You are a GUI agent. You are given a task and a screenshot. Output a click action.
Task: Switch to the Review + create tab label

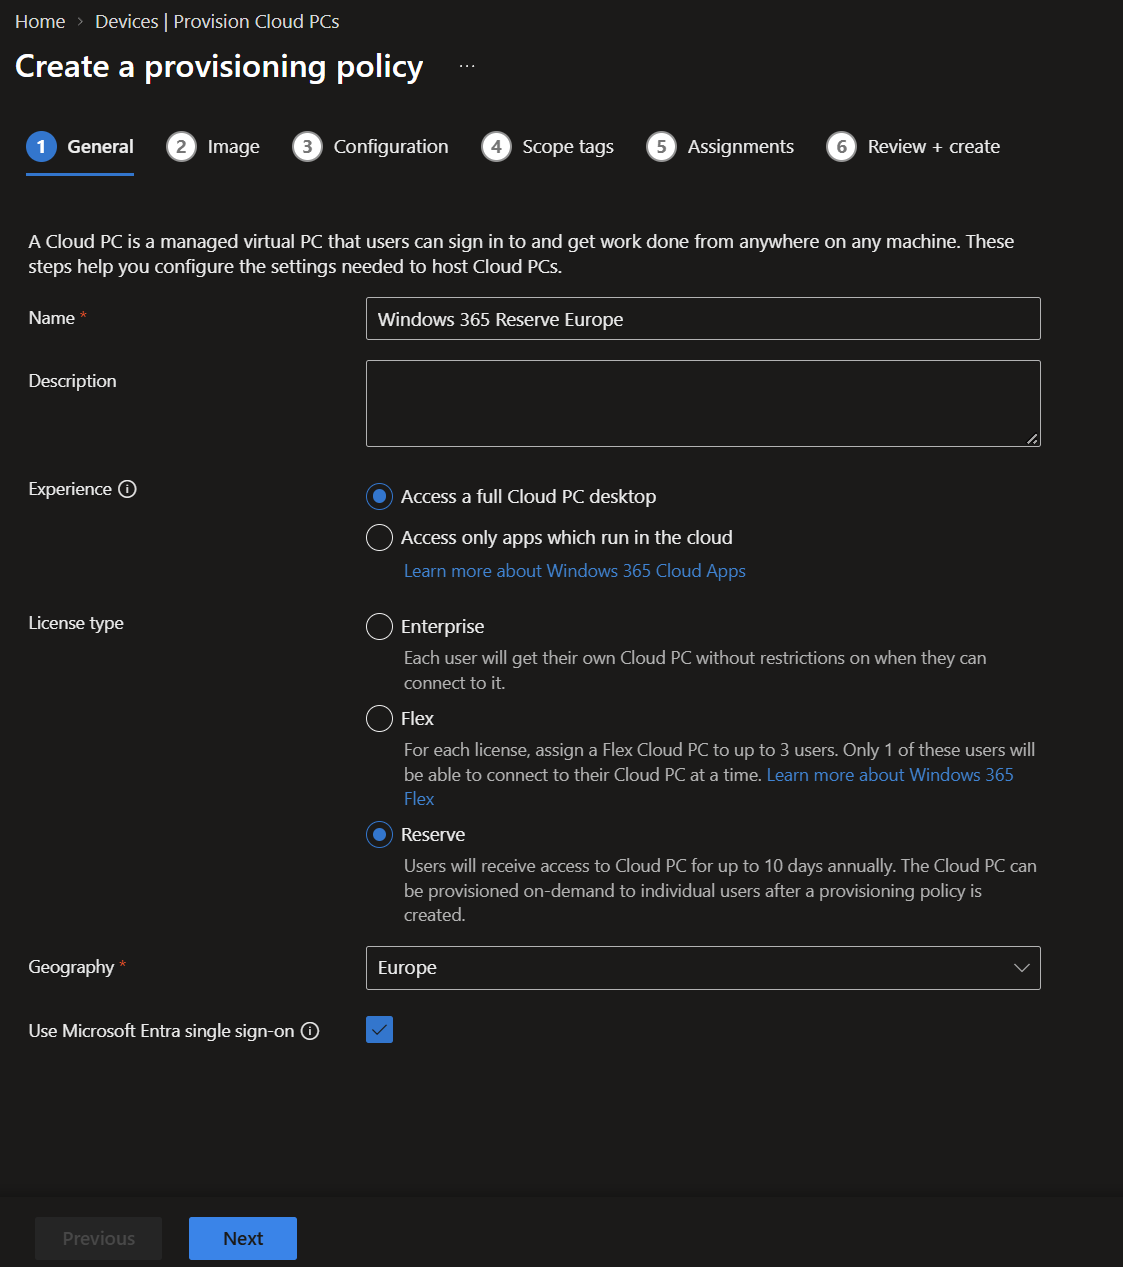click(x=934, y=147)
